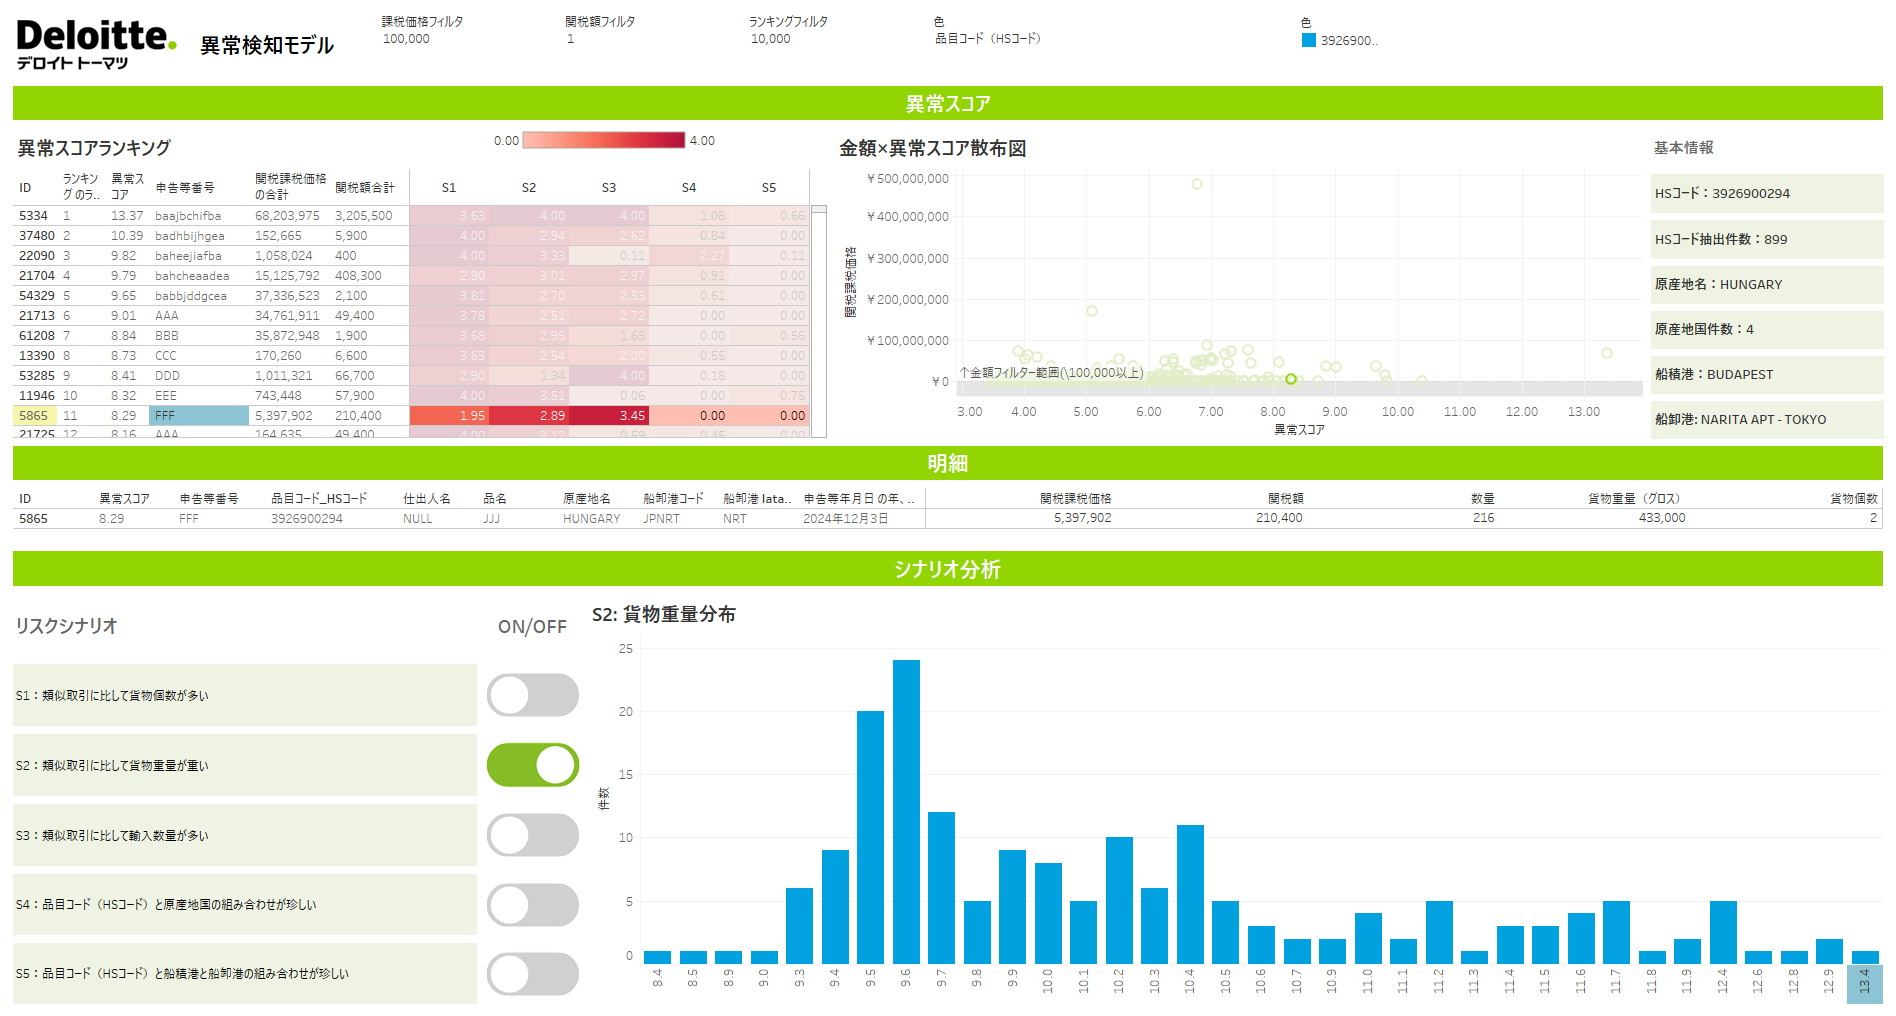Click the scroll-up arrow of ranking table
1896x1016 pixels.
pos(819,210)
